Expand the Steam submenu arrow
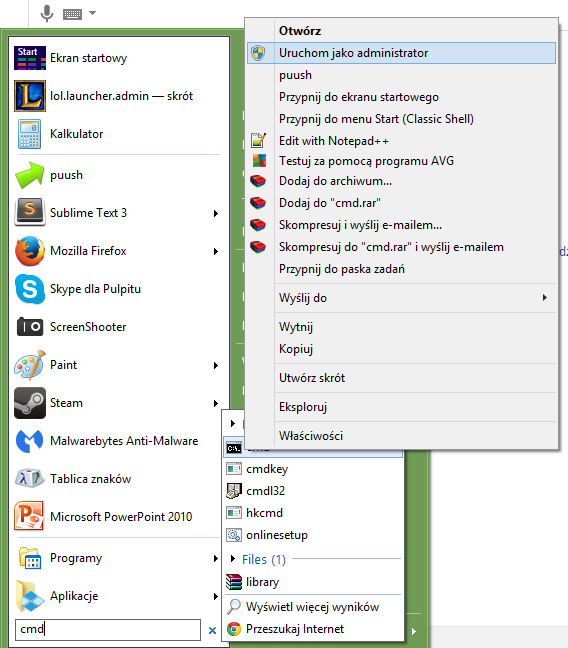Screen dimensions: 568x648 (x=215, y=403)
